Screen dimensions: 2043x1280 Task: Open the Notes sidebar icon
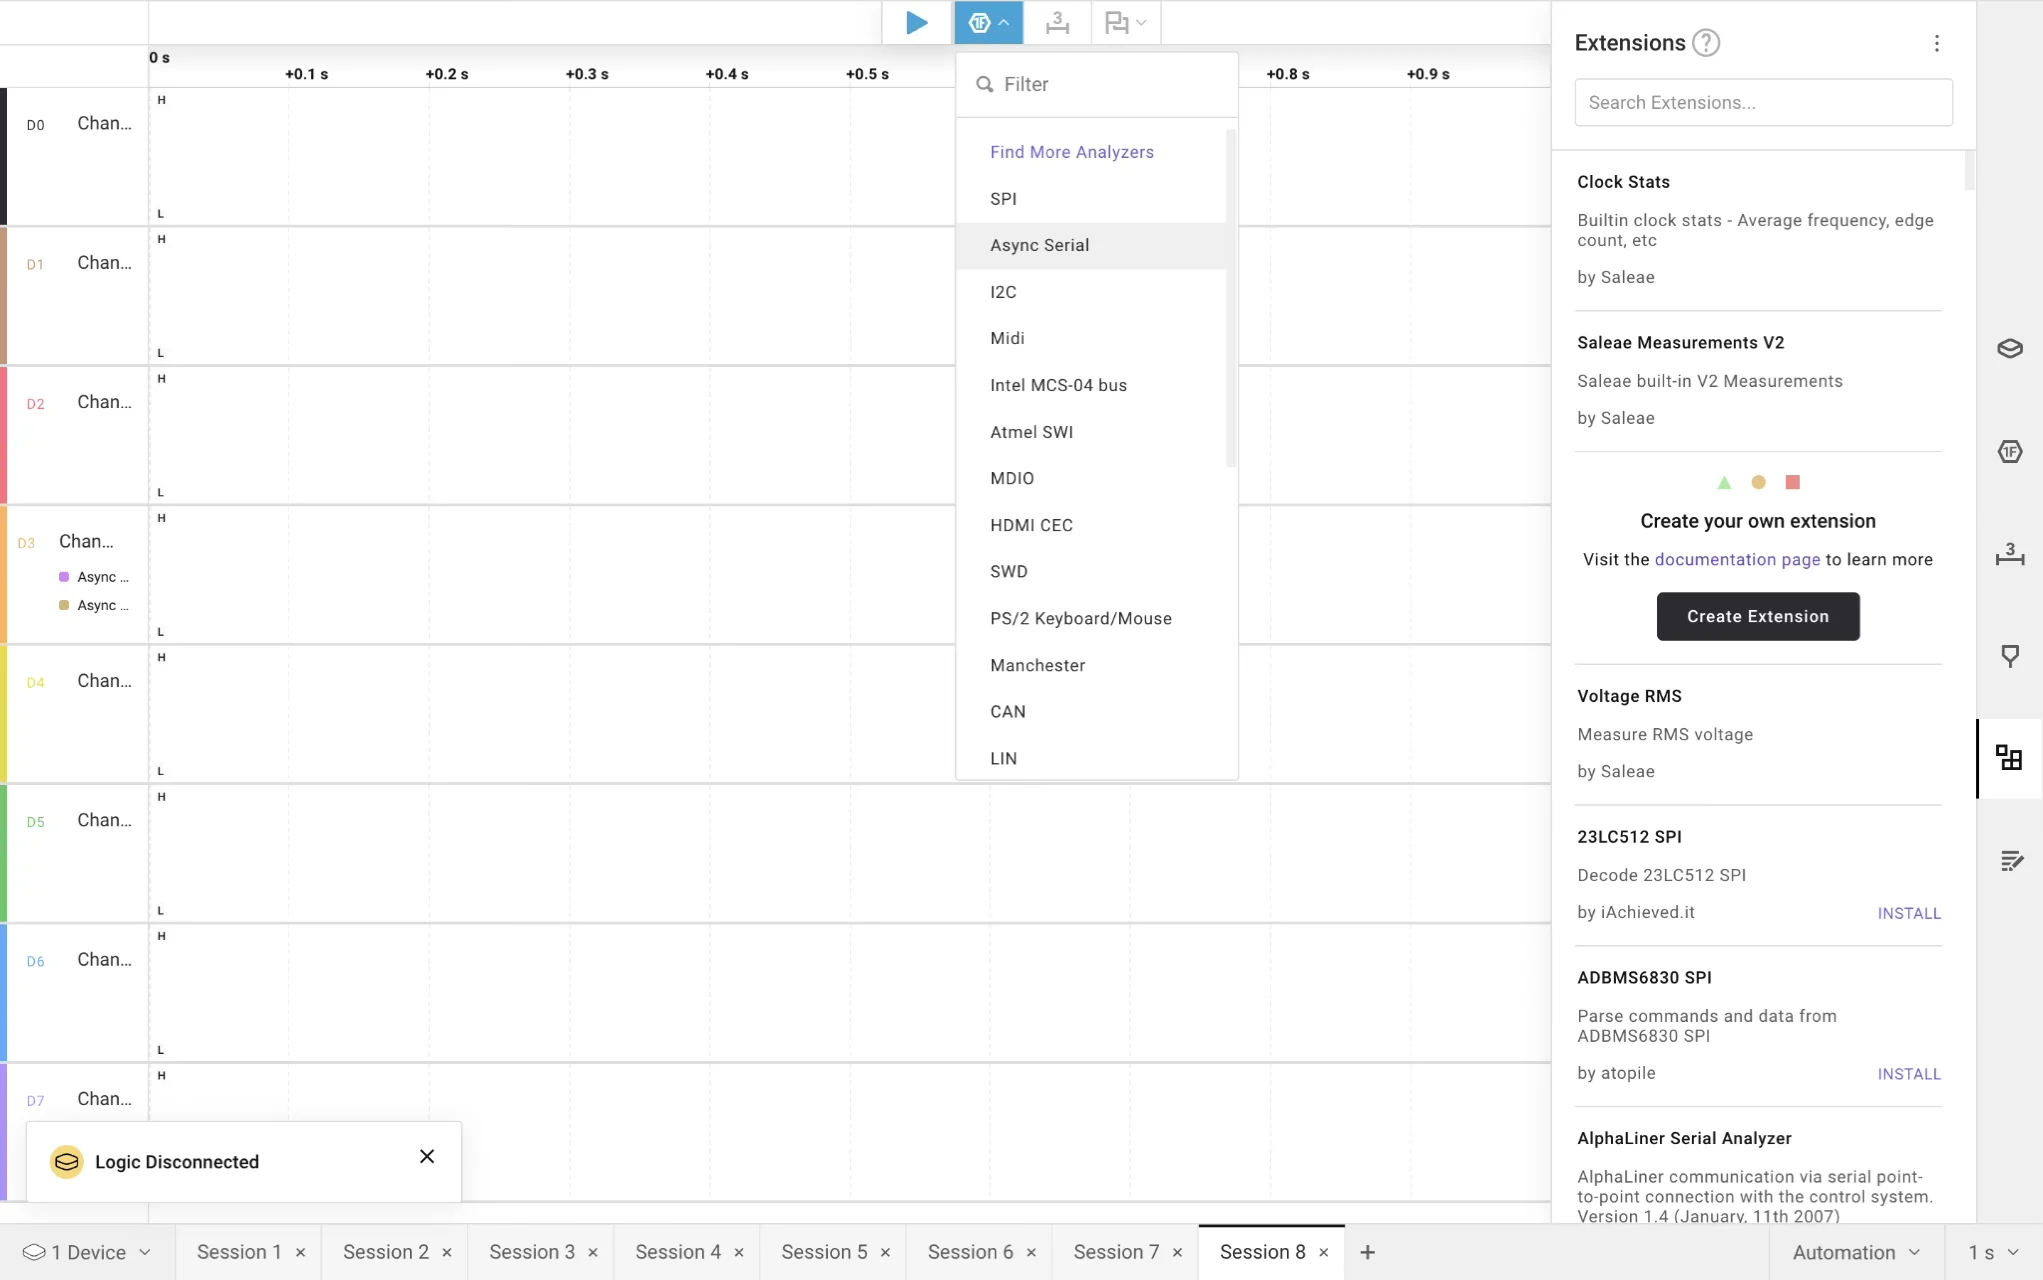pos(2011,861)
